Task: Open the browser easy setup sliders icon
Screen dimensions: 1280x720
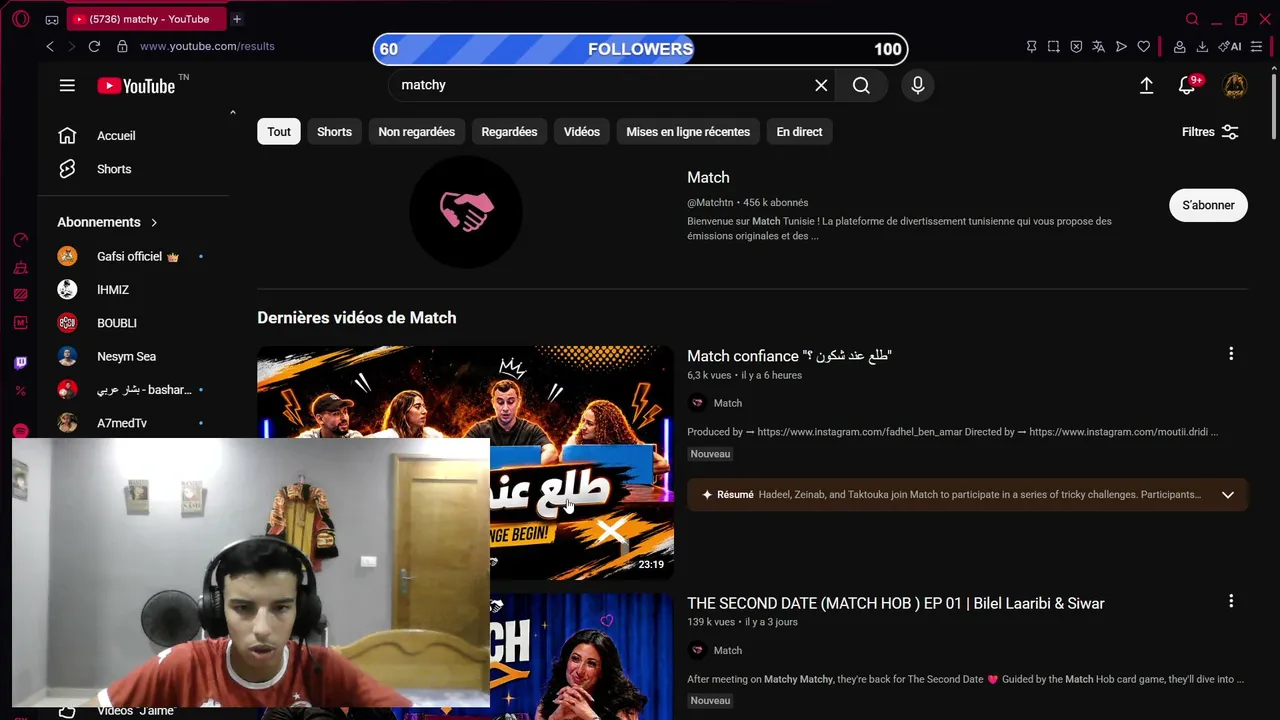Action: click(x=1257, y=46)
